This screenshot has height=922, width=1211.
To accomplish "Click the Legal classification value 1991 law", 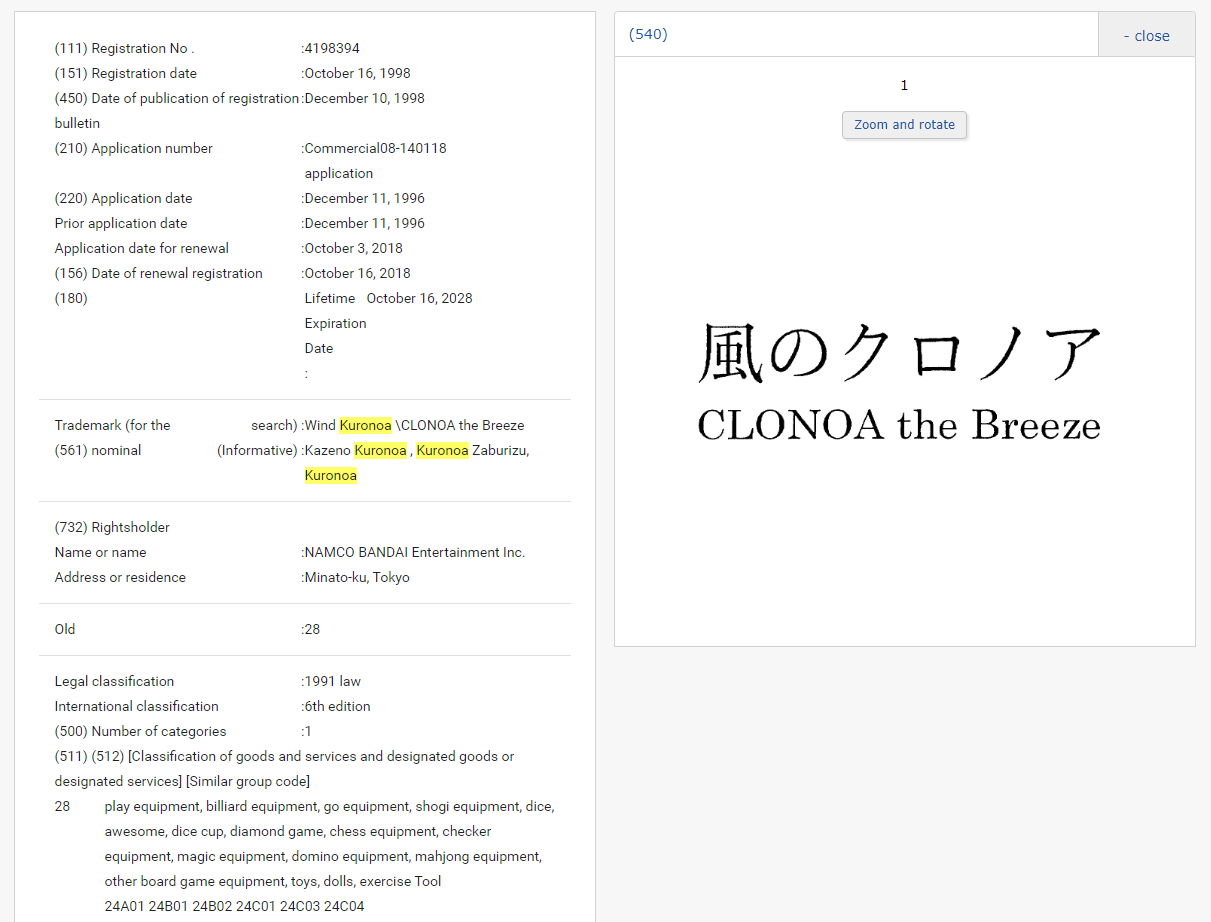I will 333,681.
